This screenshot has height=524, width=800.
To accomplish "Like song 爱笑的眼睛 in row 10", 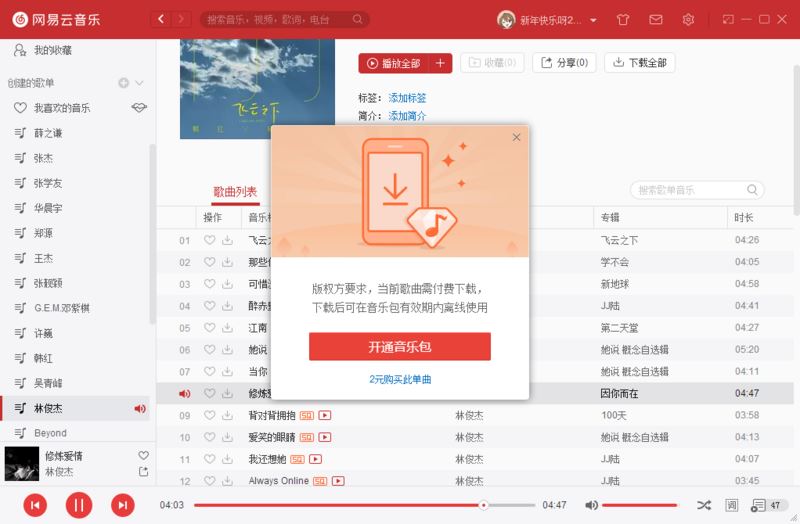I will click(x=210, y=437).
